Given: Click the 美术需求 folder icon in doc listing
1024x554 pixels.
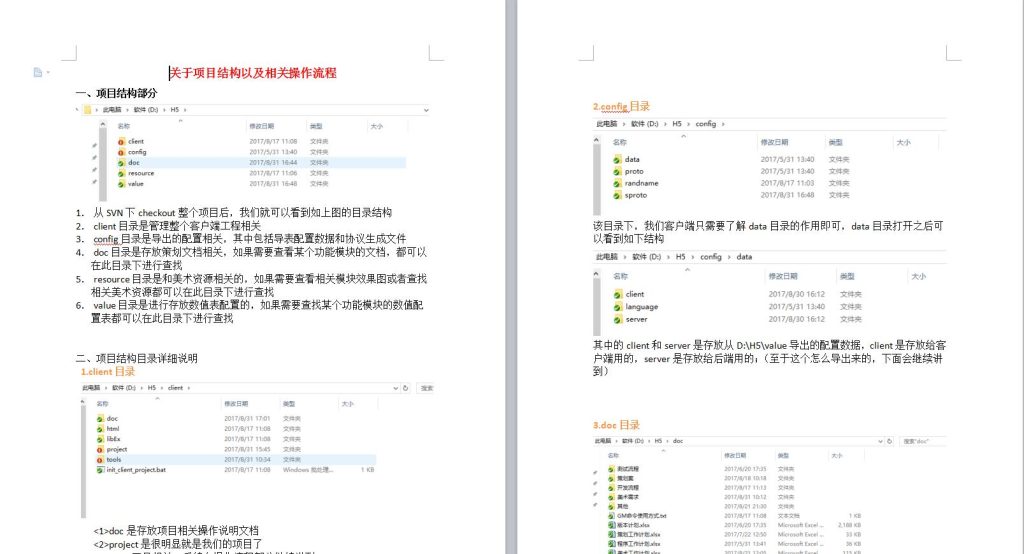Looking at the screenshot, I should [612, 497].
